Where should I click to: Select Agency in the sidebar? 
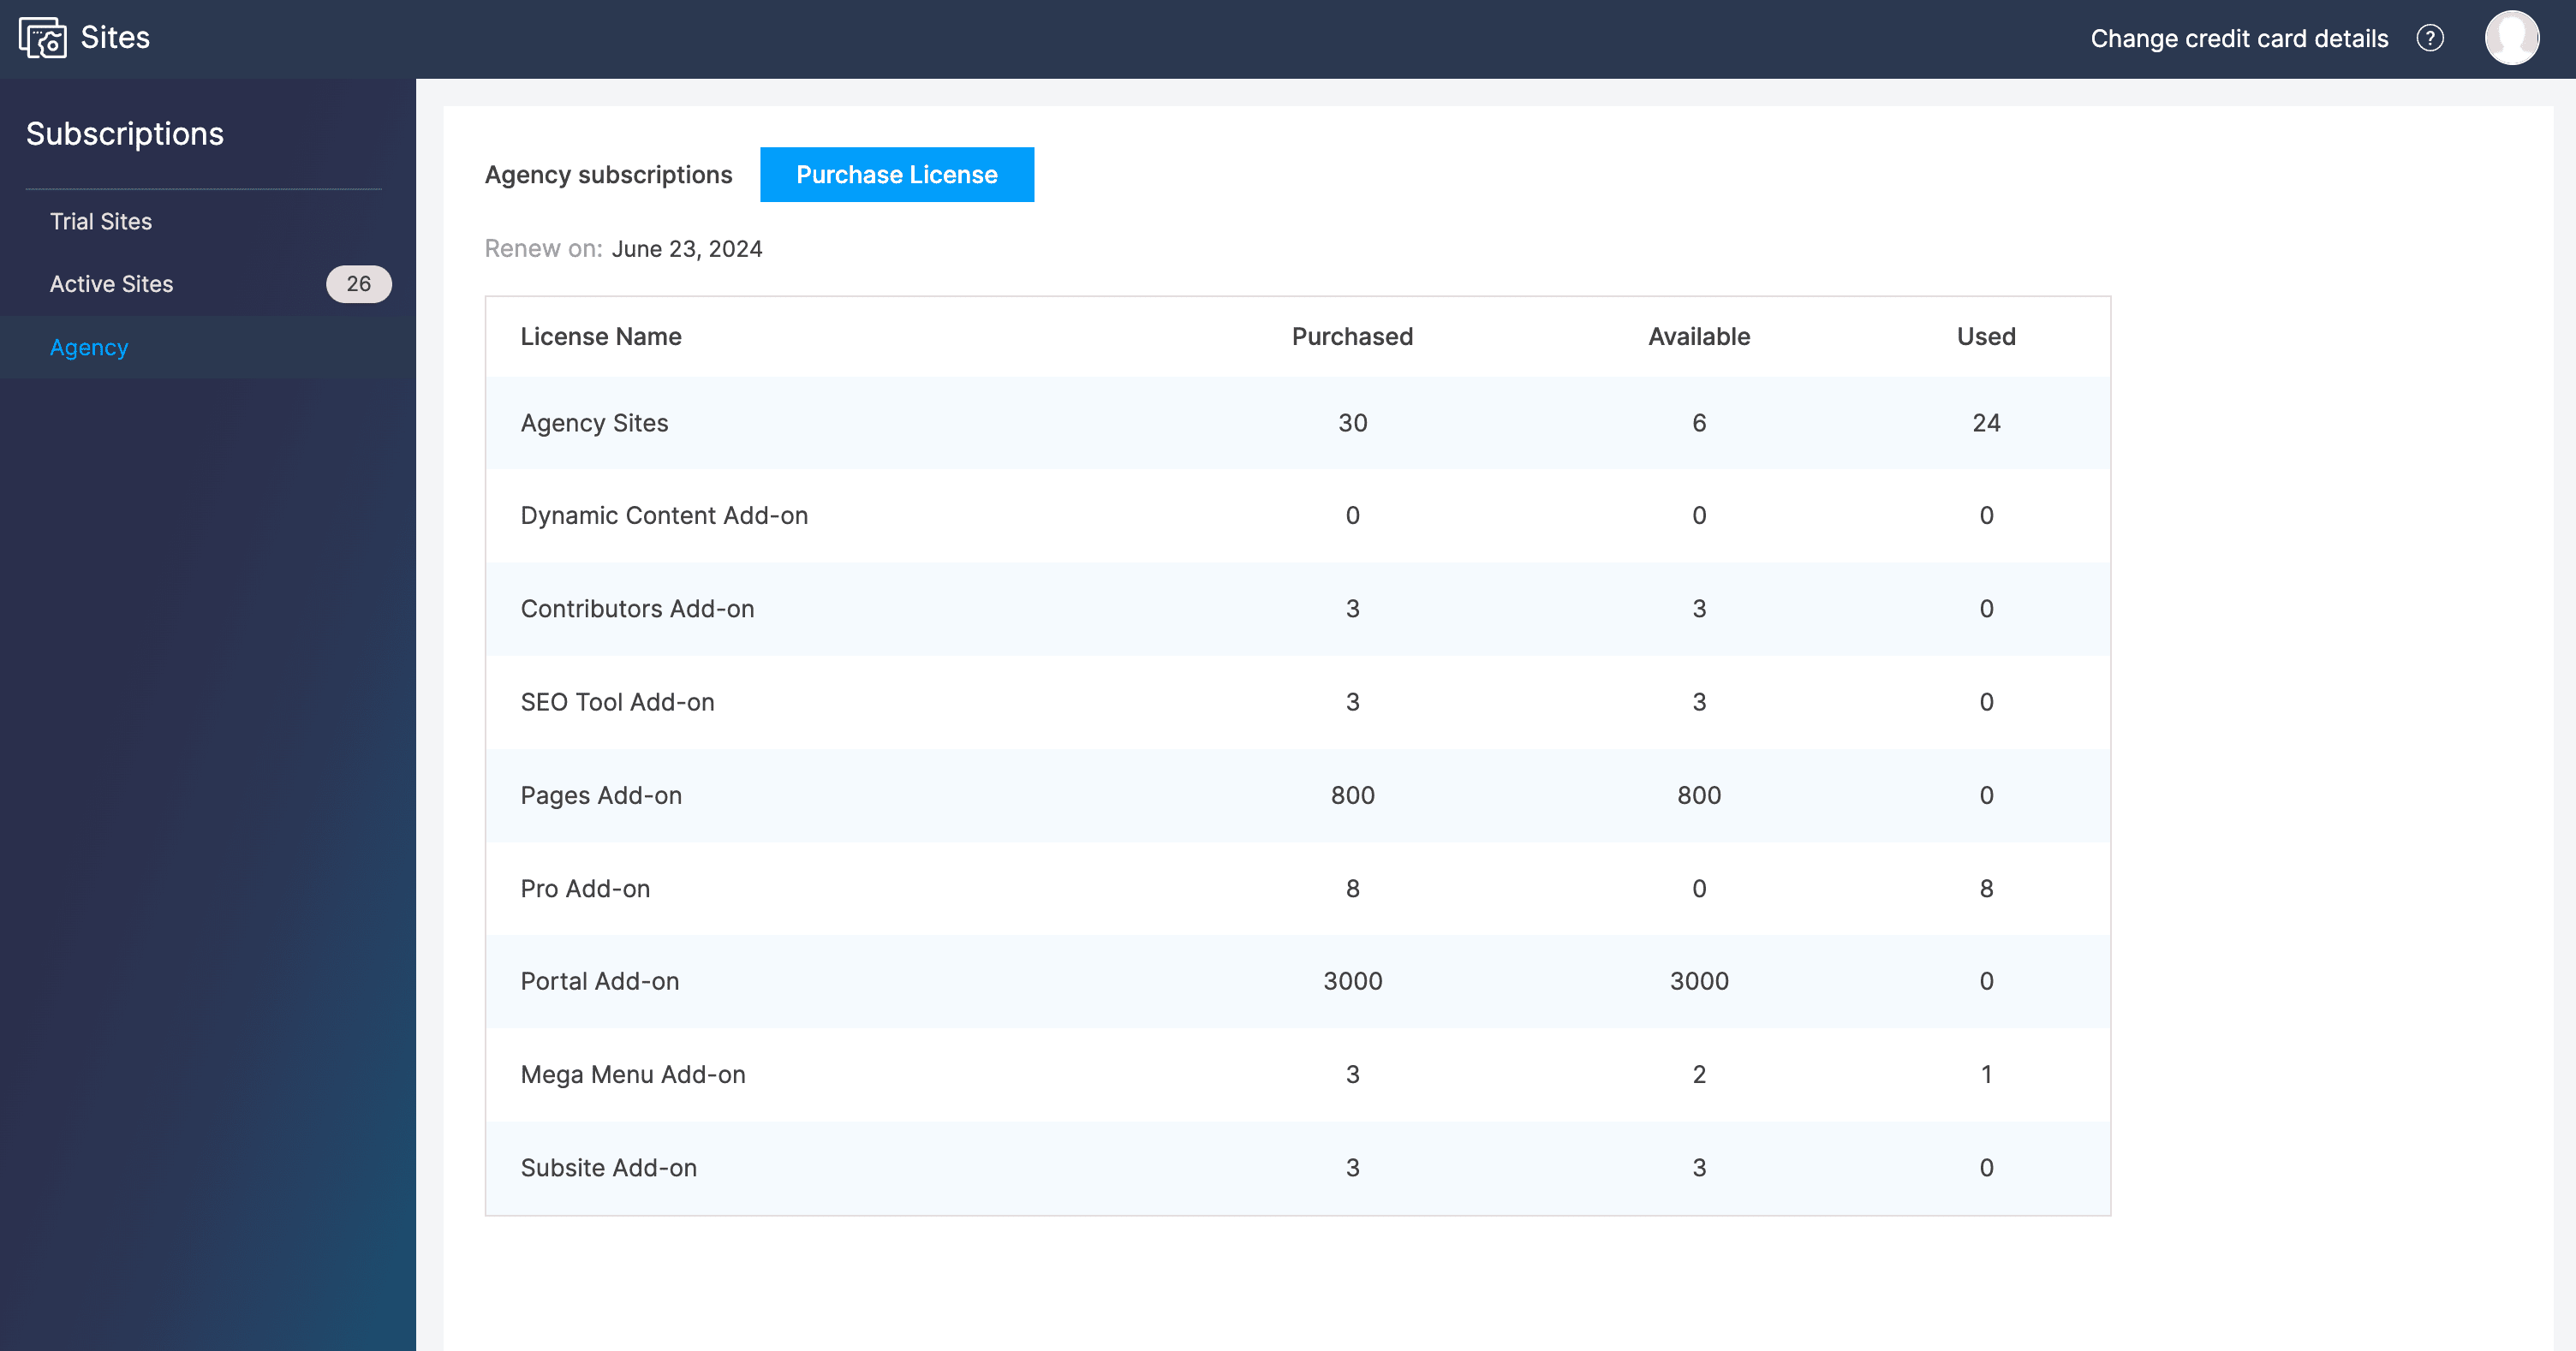(x=89, y=347)
